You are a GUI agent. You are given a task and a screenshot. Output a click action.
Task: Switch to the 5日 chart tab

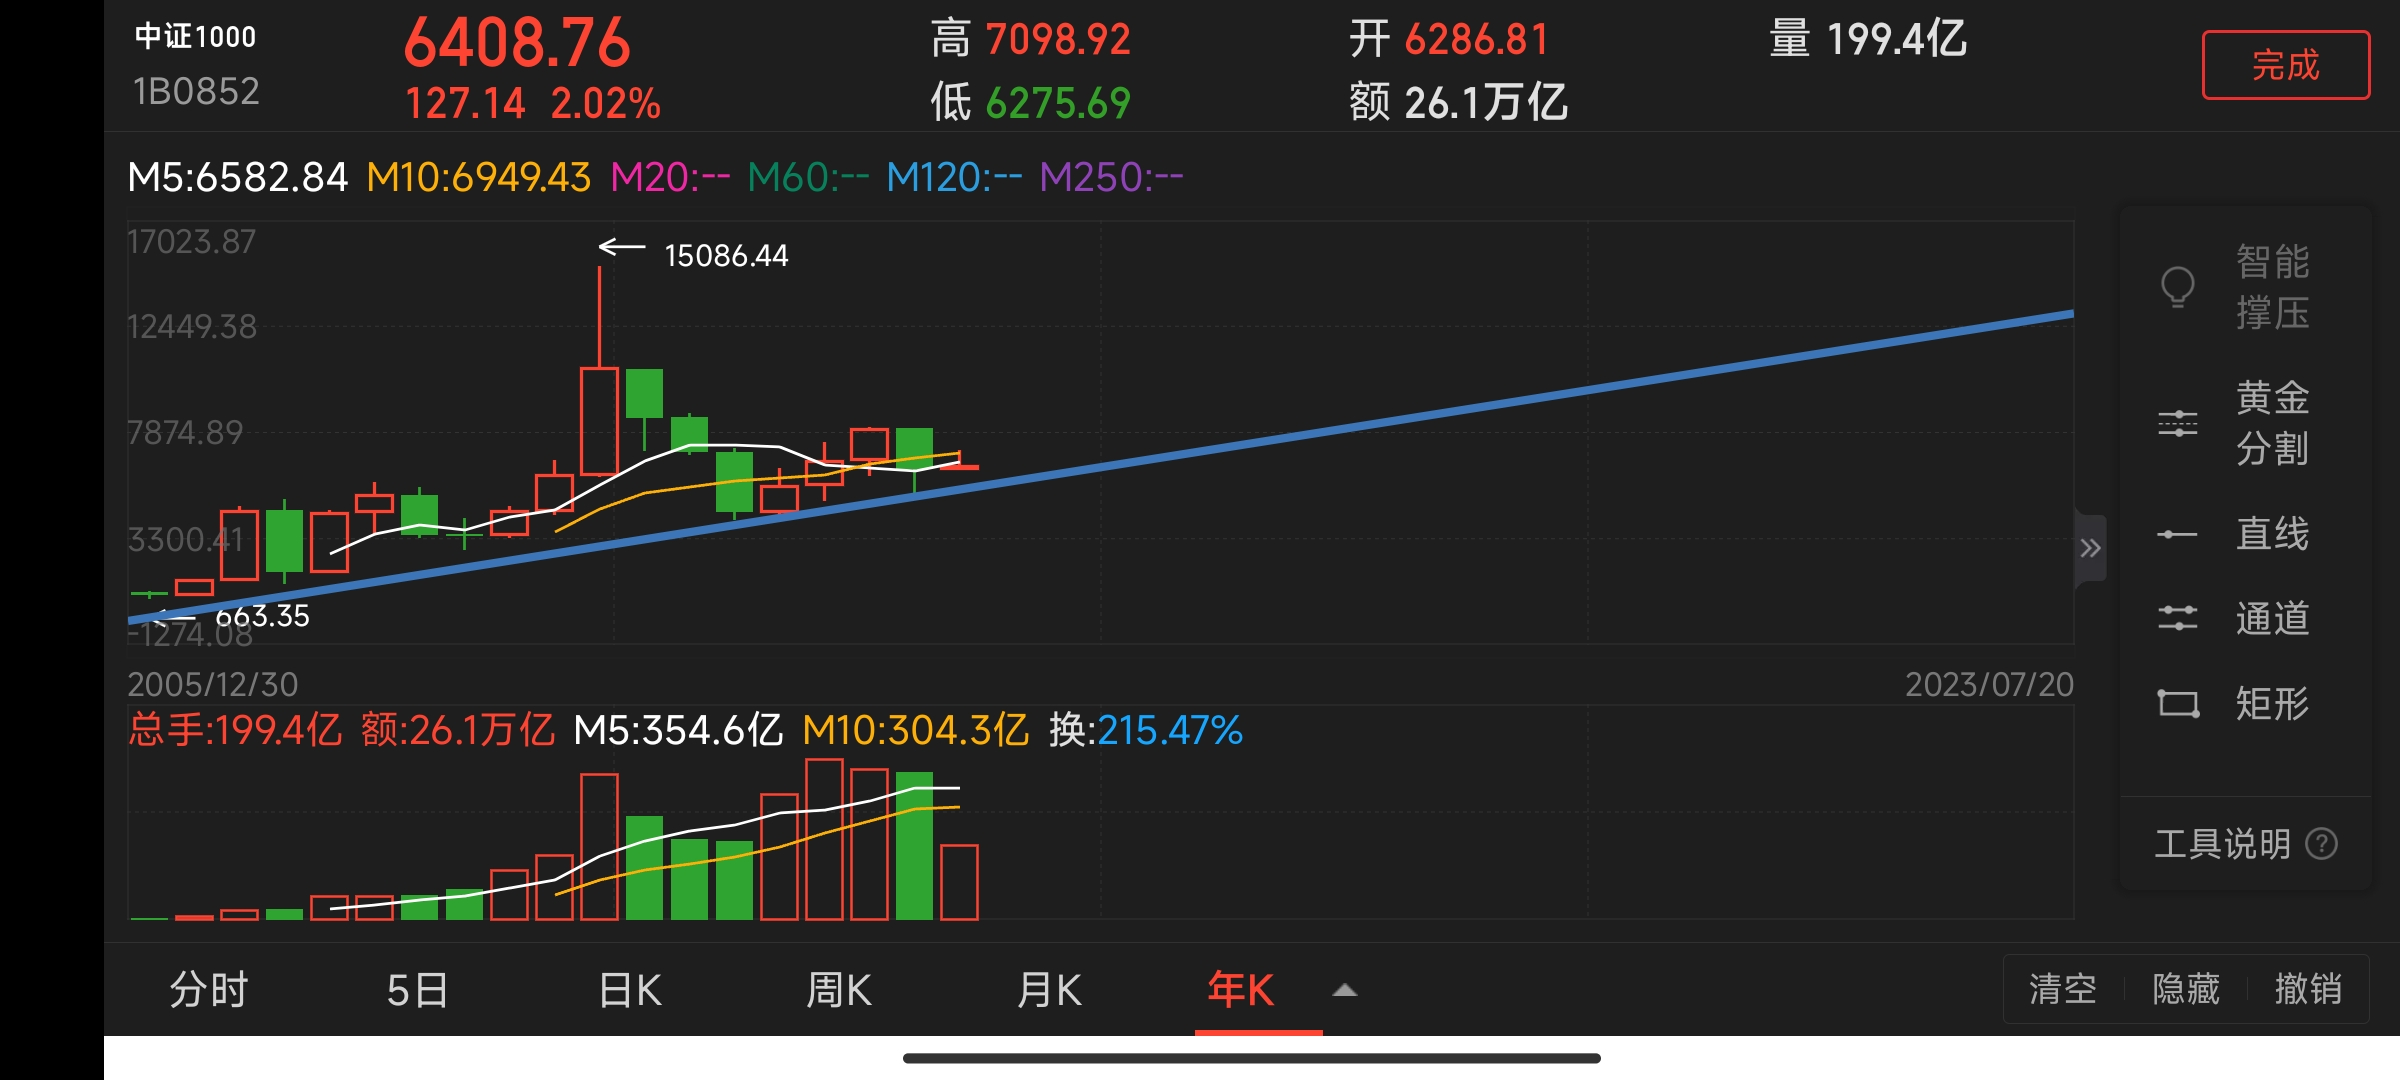tap(418, 990)
